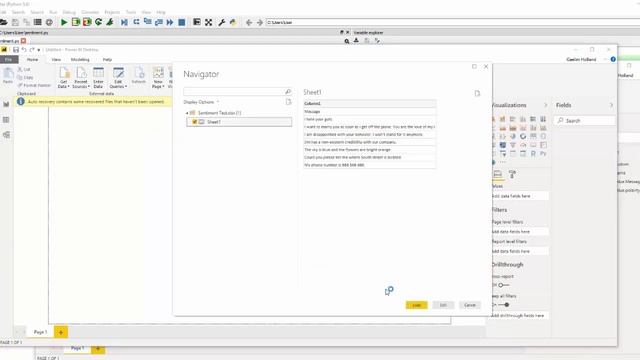Click Spyder's Run current cell icon
This screenshot has height=360, width=640.
[76, 22]
